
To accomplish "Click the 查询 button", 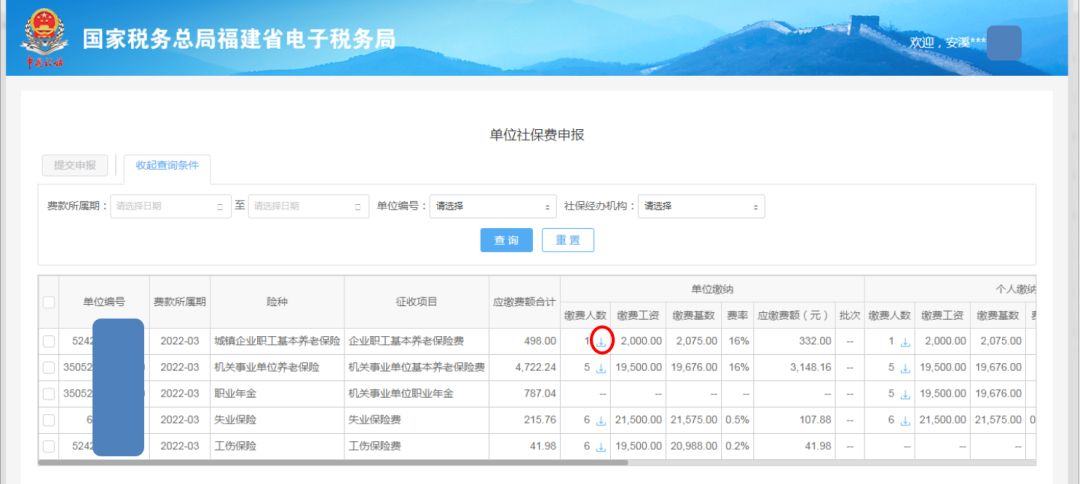I will [x=506, y=240].
